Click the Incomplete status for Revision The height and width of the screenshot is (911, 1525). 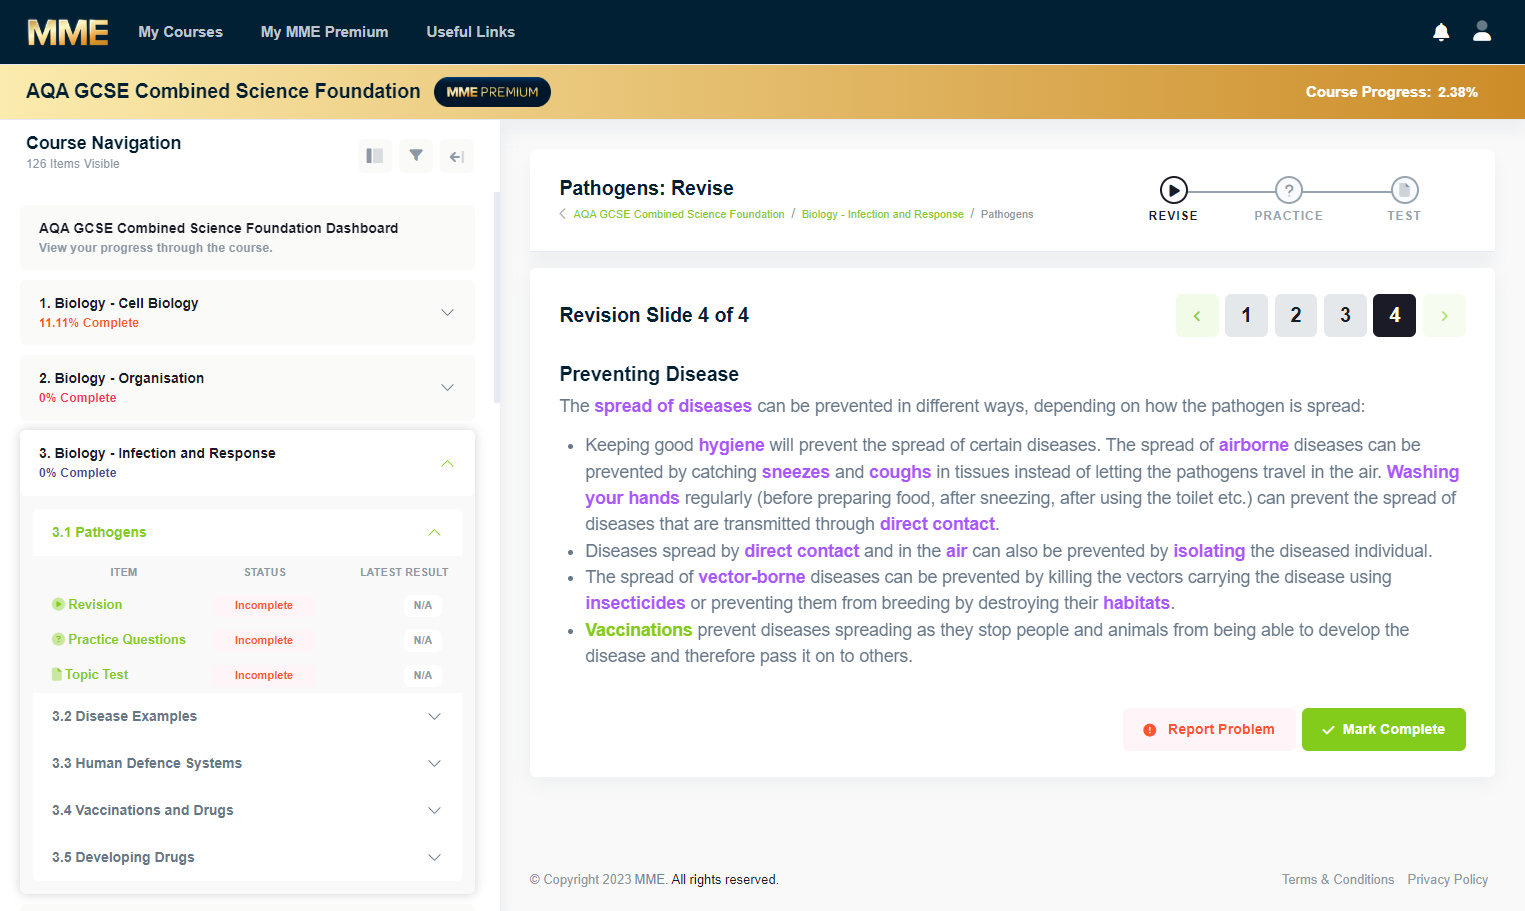coord(264,606)
